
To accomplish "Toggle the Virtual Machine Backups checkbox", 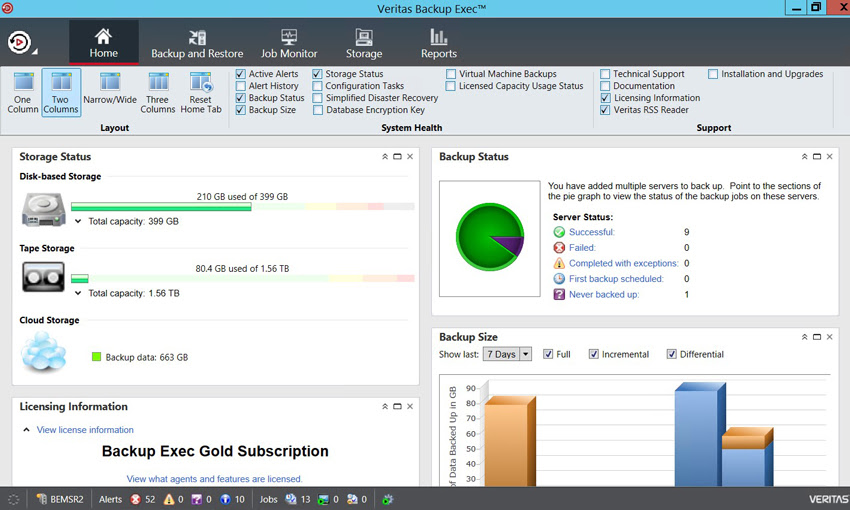I will coord(452,74).
